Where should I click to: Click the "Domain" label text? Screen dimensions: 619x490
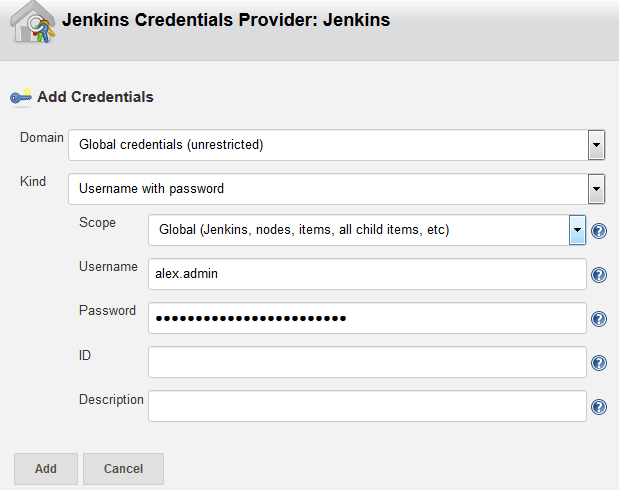42,137
